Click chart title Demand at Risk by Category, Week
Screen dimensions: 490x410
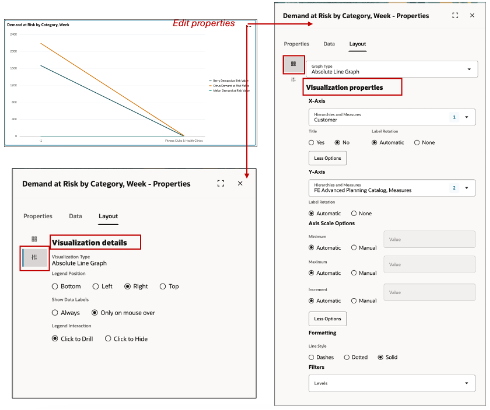(x=38, y=25)
